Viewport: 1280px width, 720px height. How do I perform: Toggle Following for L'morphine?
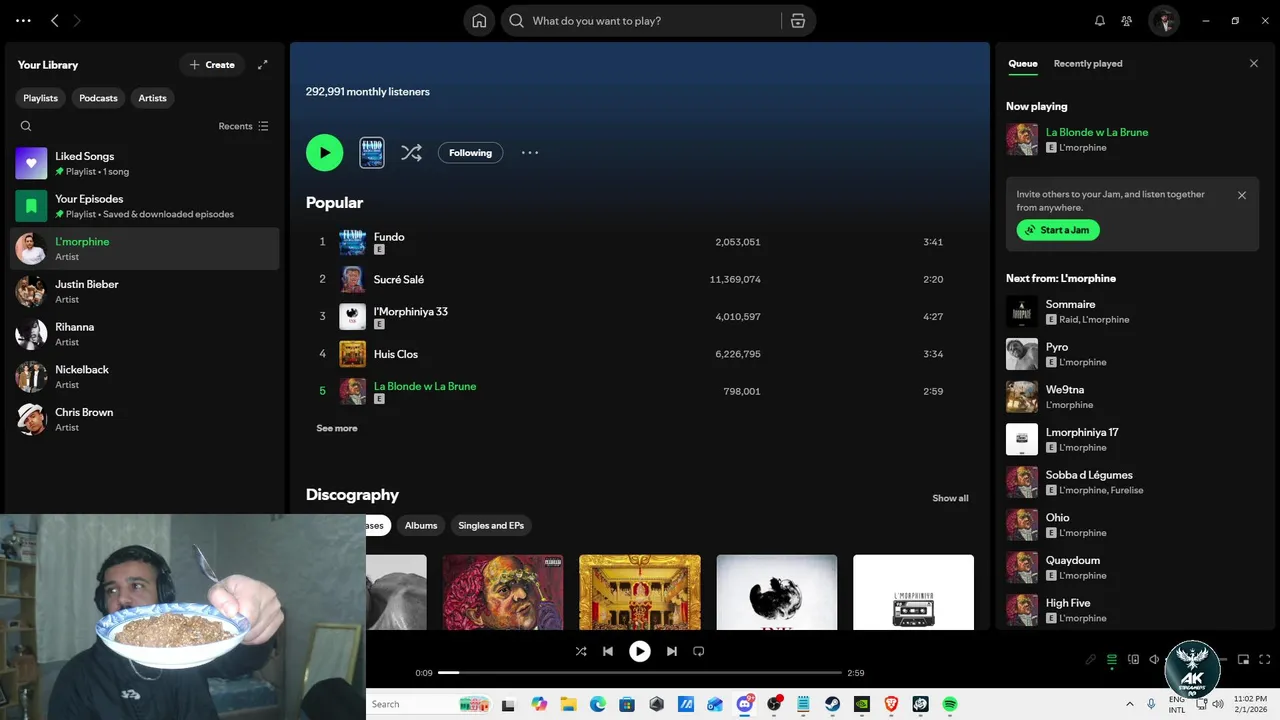pos(470,153)
